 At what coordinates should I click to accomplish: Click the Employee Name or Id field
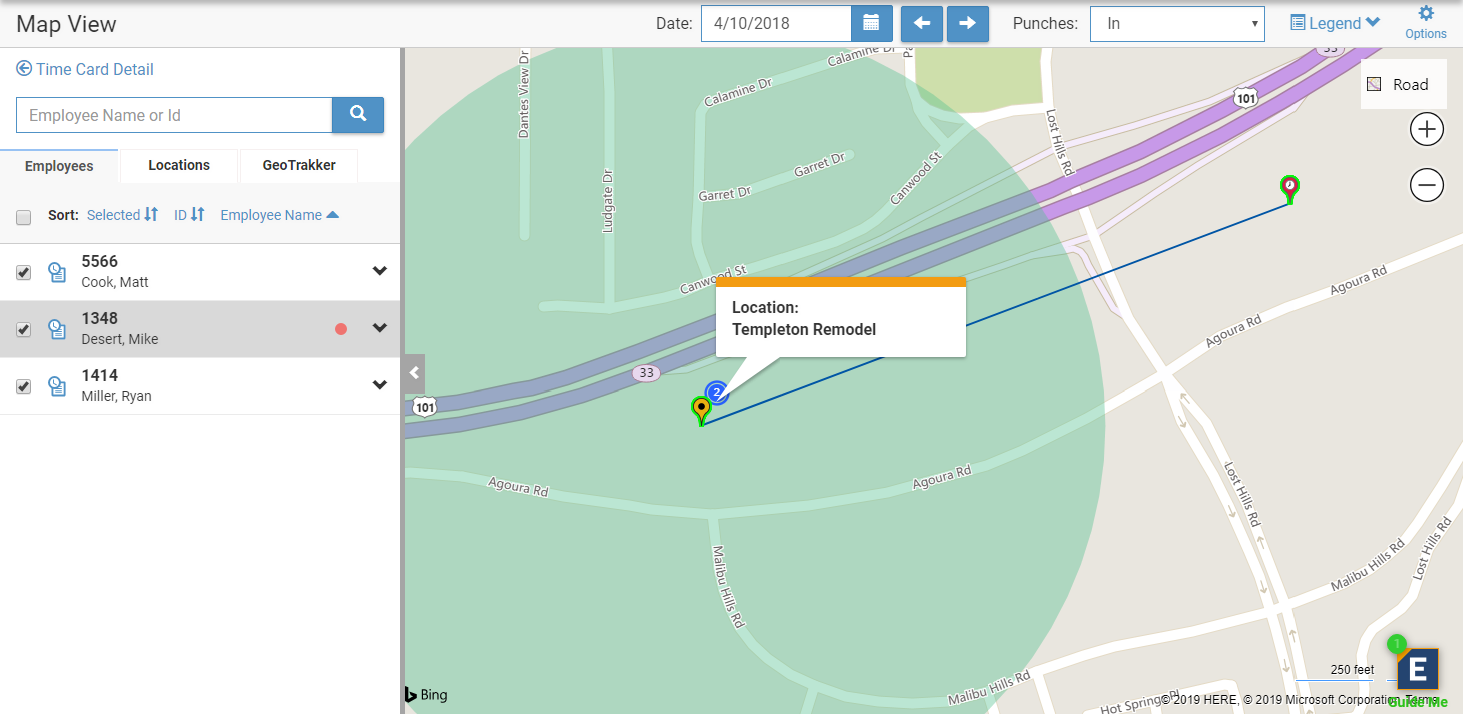point(174,115)
